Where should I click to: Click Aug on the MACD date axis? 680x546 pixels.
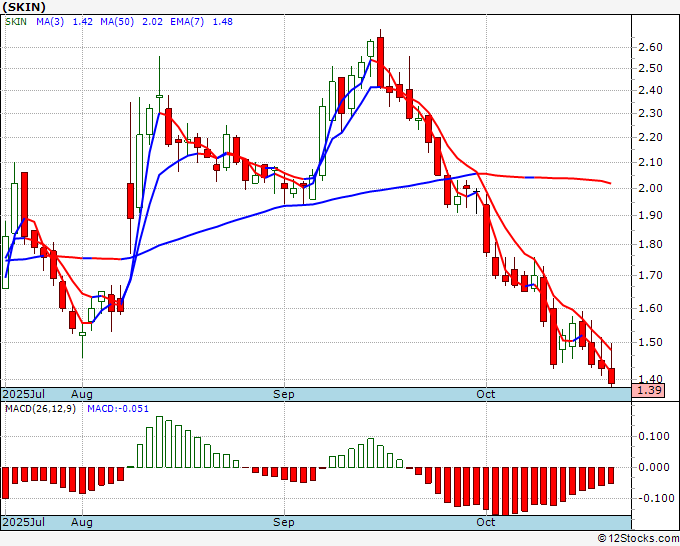pyautogui.click(x=82, y=522)
